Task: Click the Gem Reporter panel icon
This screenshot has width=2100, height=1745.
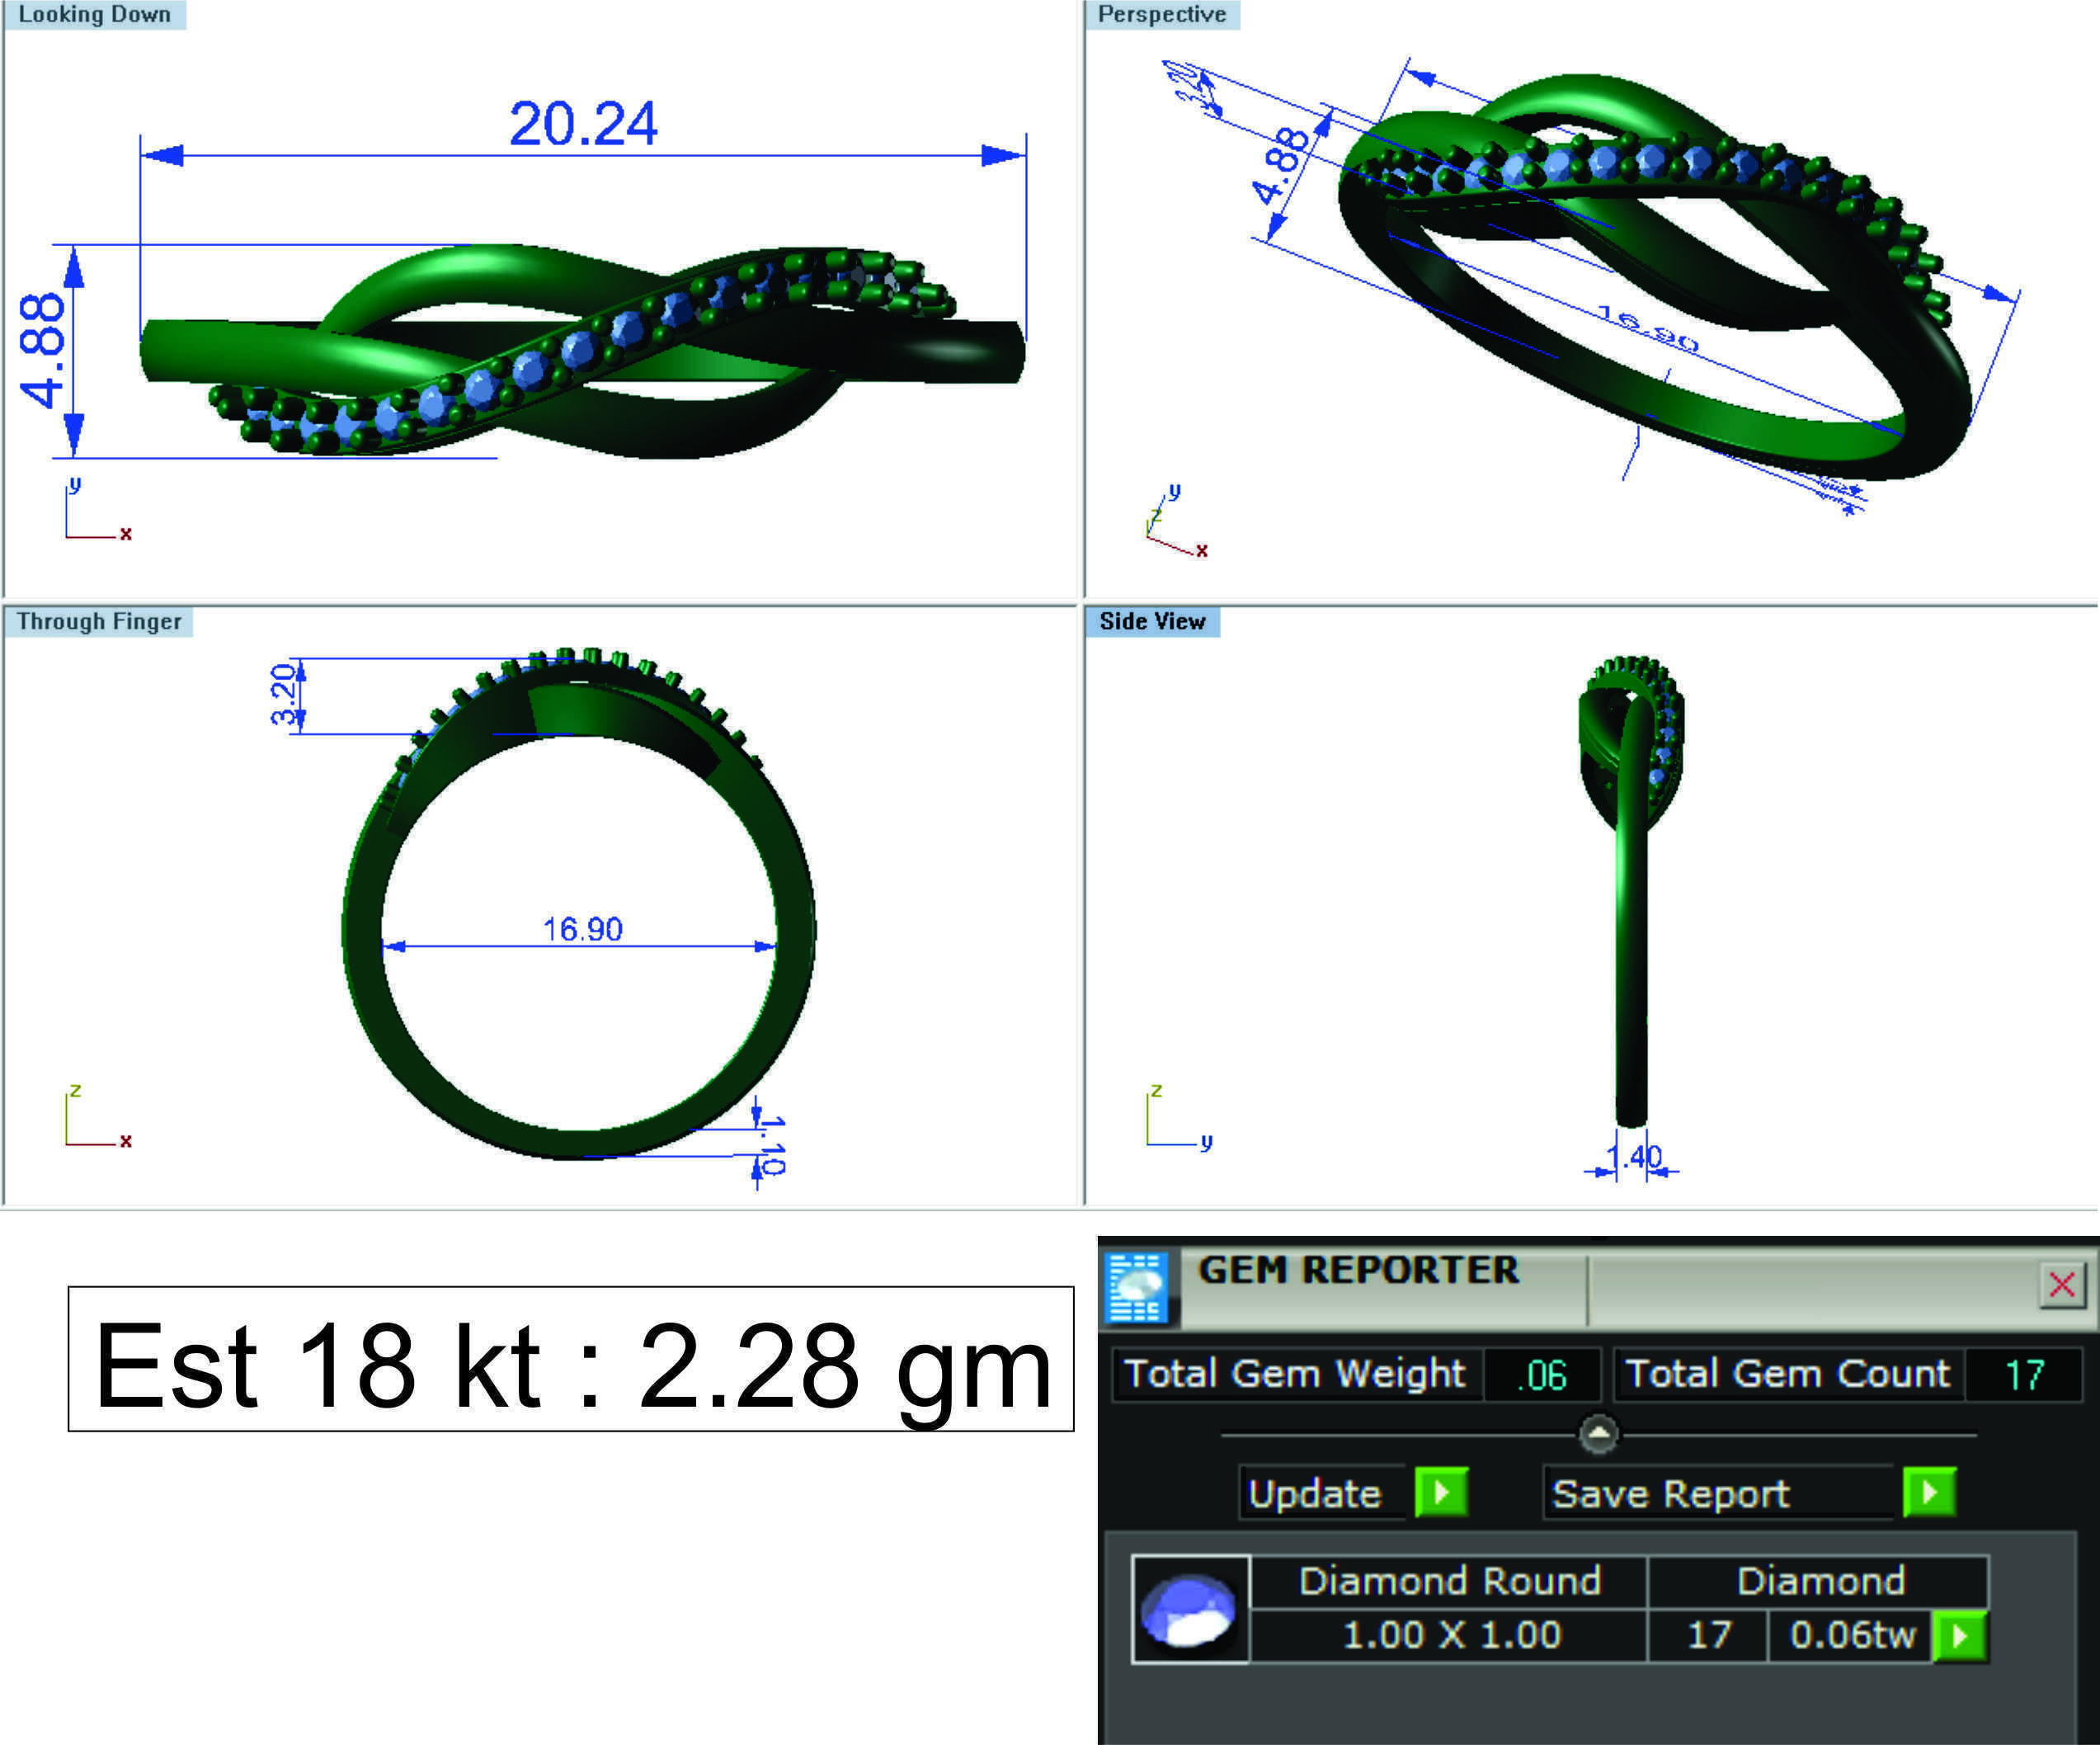Action: tap(1137, 1287)
